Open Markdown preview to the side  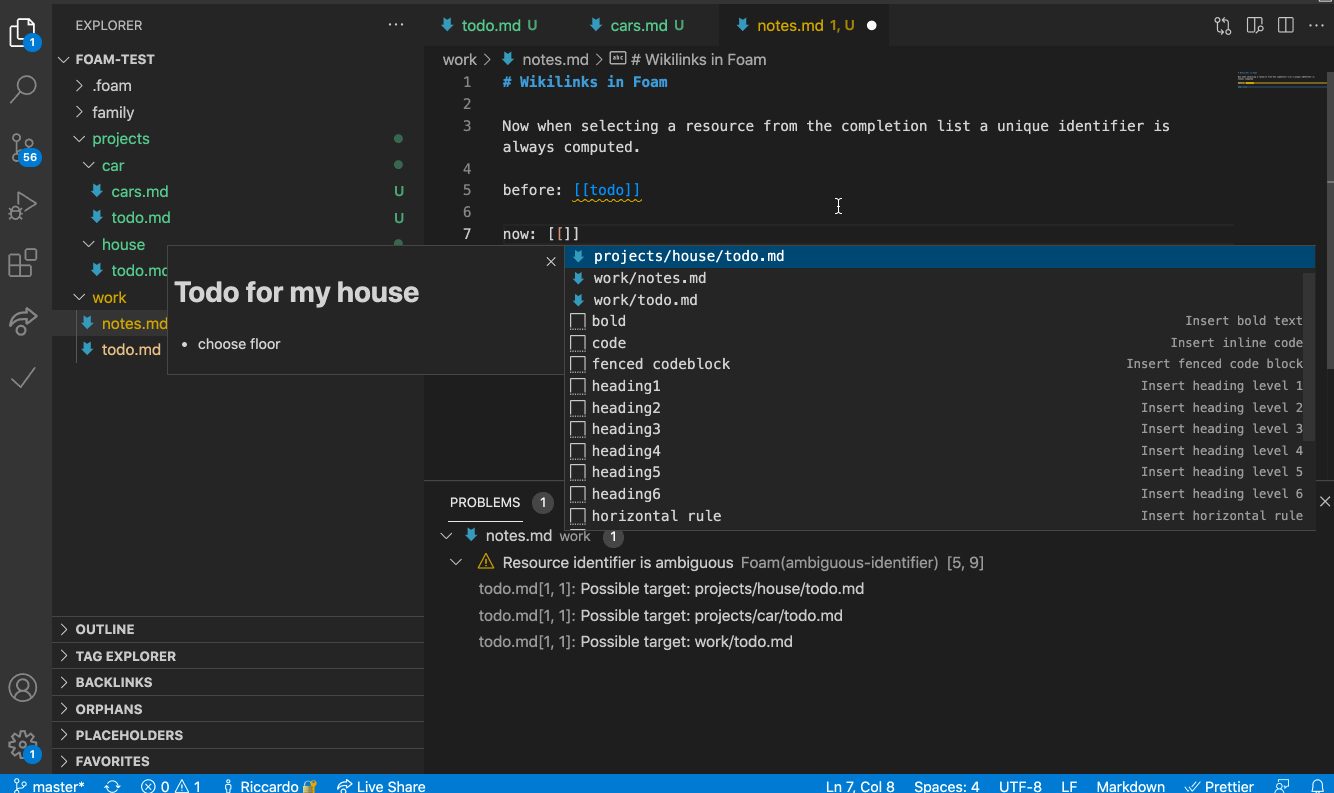[1255, 25]
